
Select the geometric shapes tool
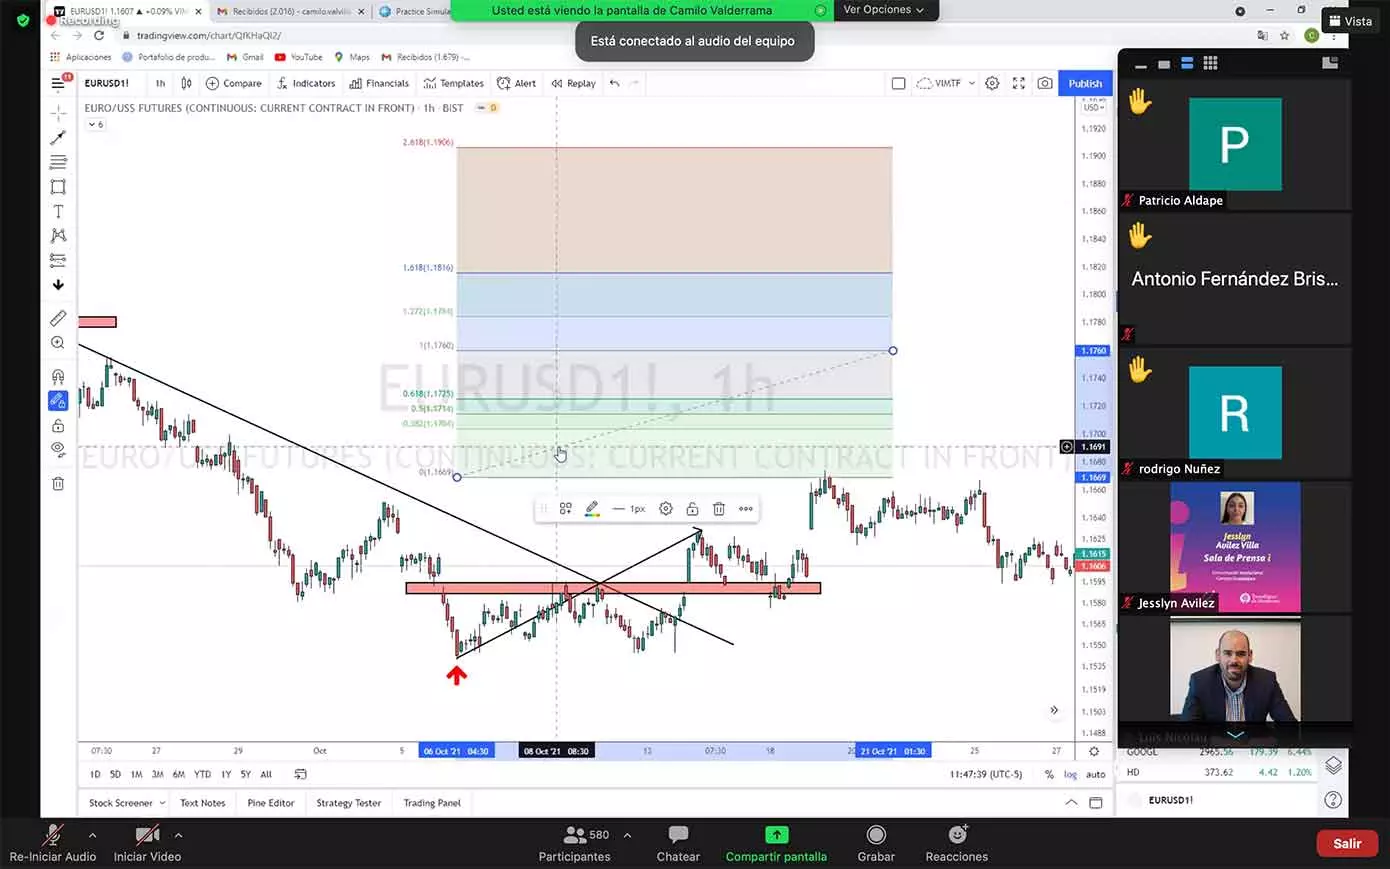[x=58, y=187]
